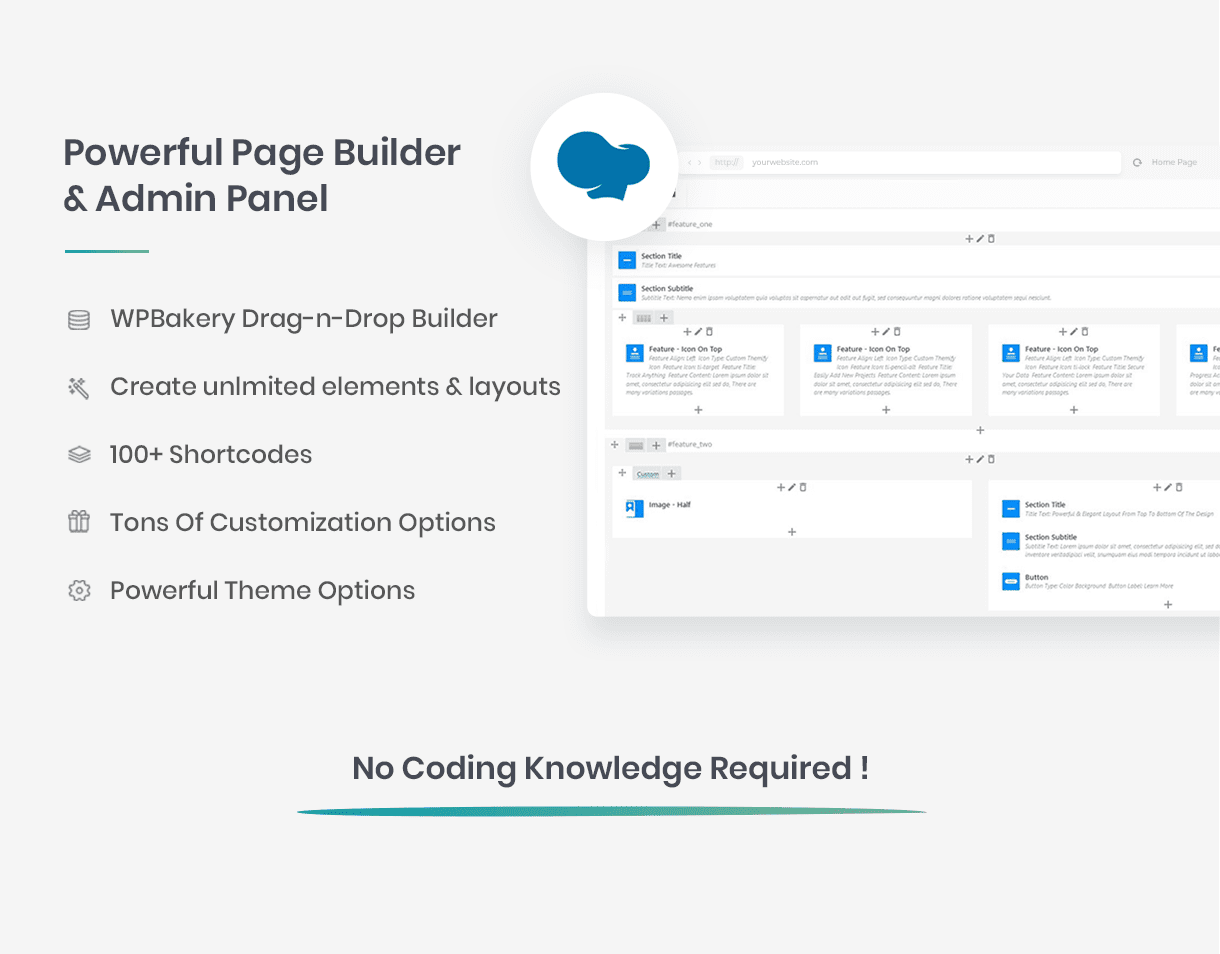Delete the Track Anything feature column
Image resolution: width=1220 pixels, height=954 pixels.
click(x=709, y=332)
